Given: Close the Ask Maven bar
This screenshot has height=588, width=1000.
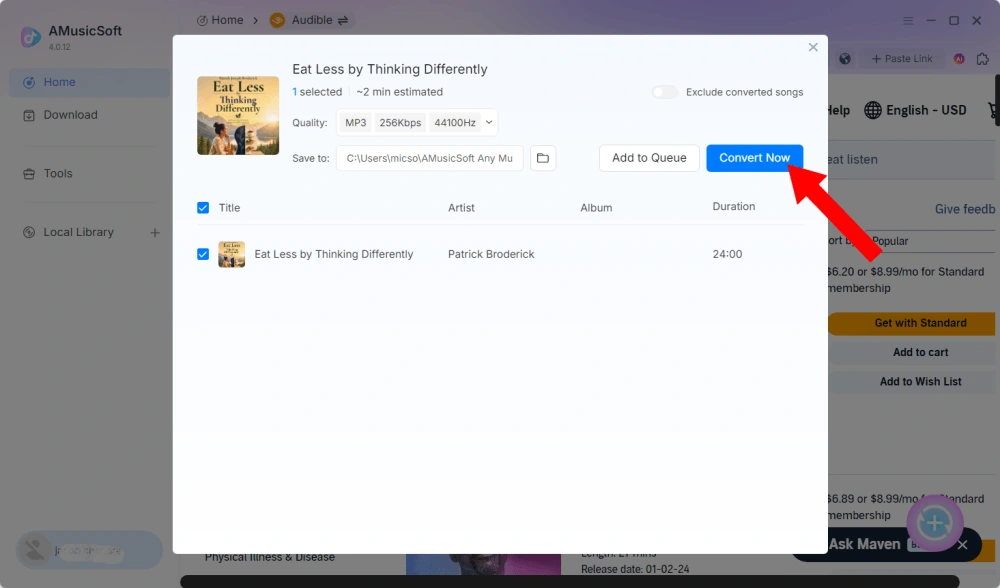Looking at the screenshot, I should 962,545.
